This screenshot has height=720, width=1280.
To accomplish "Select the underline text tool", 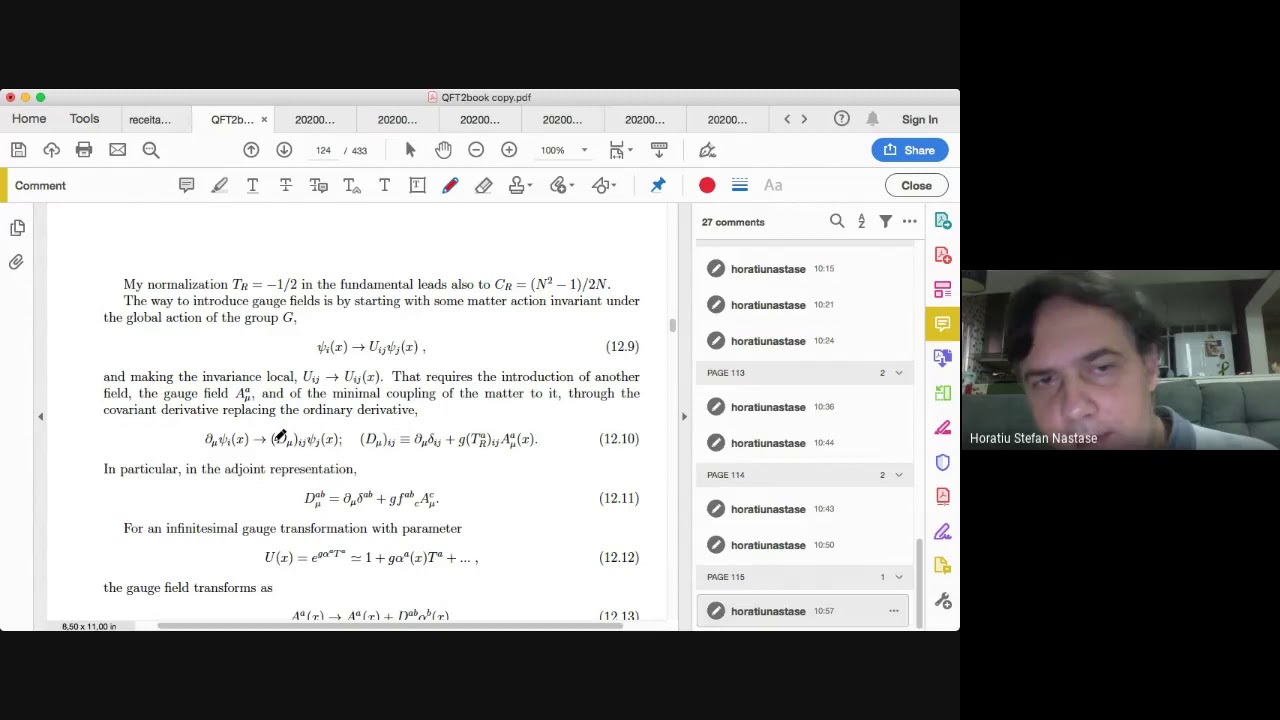I will pyautogui.click(x=252, y=185).
